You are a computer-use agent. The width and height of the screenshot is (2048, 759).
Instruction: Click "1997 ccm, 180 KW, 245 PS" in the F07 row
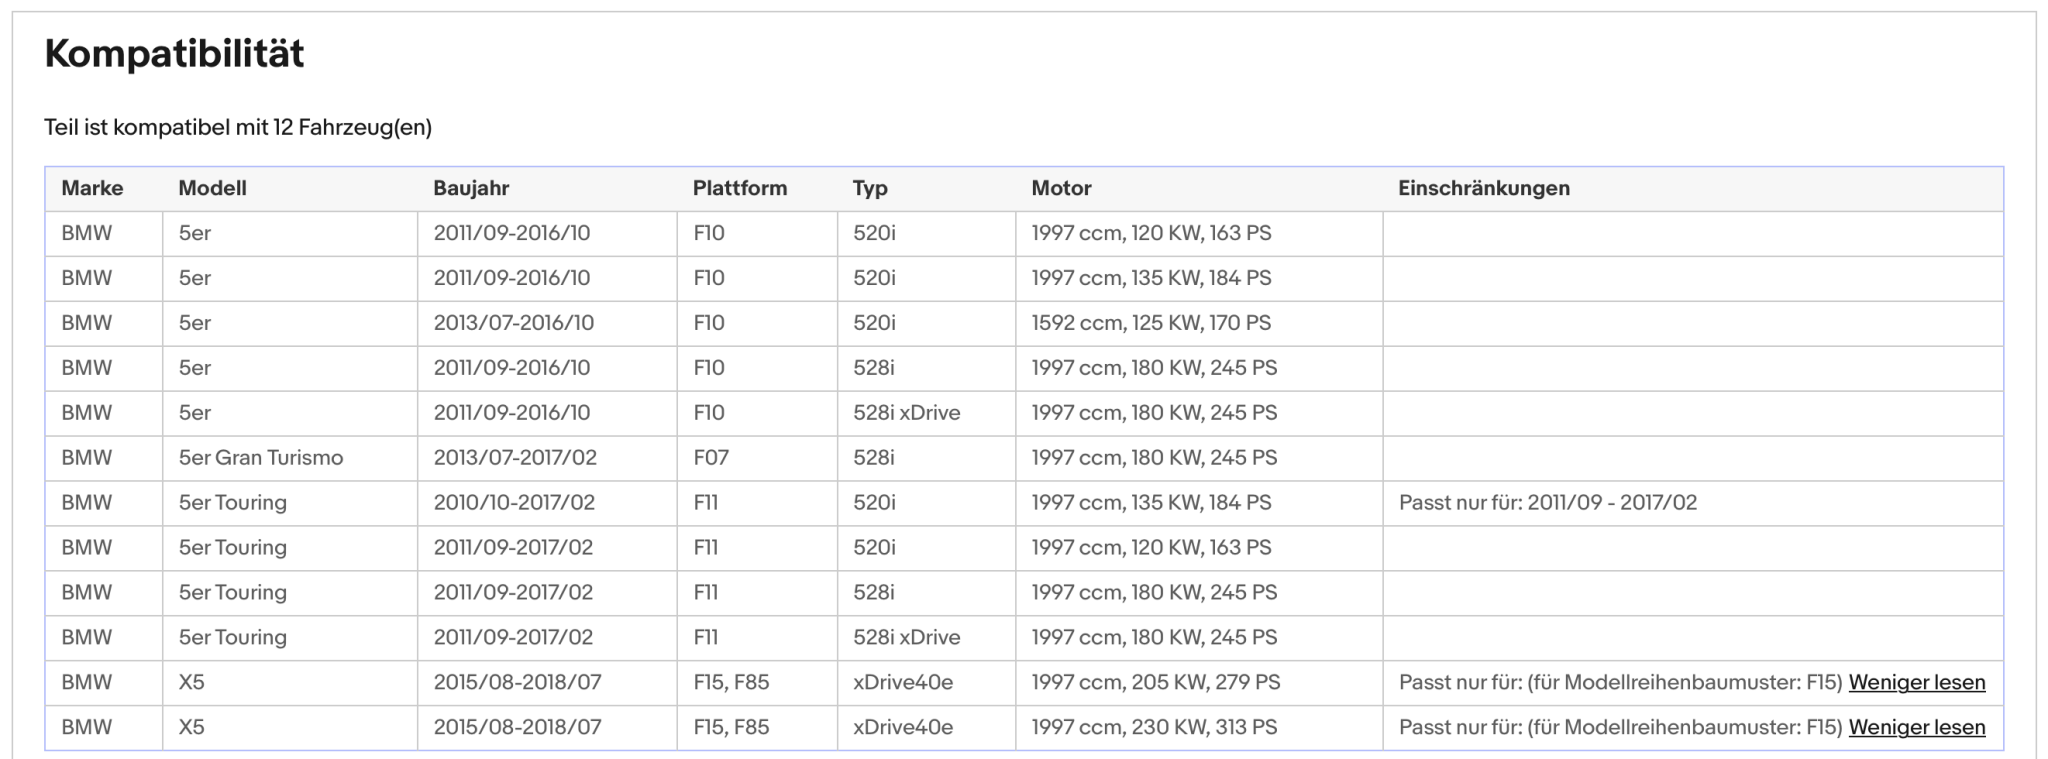1154,458
